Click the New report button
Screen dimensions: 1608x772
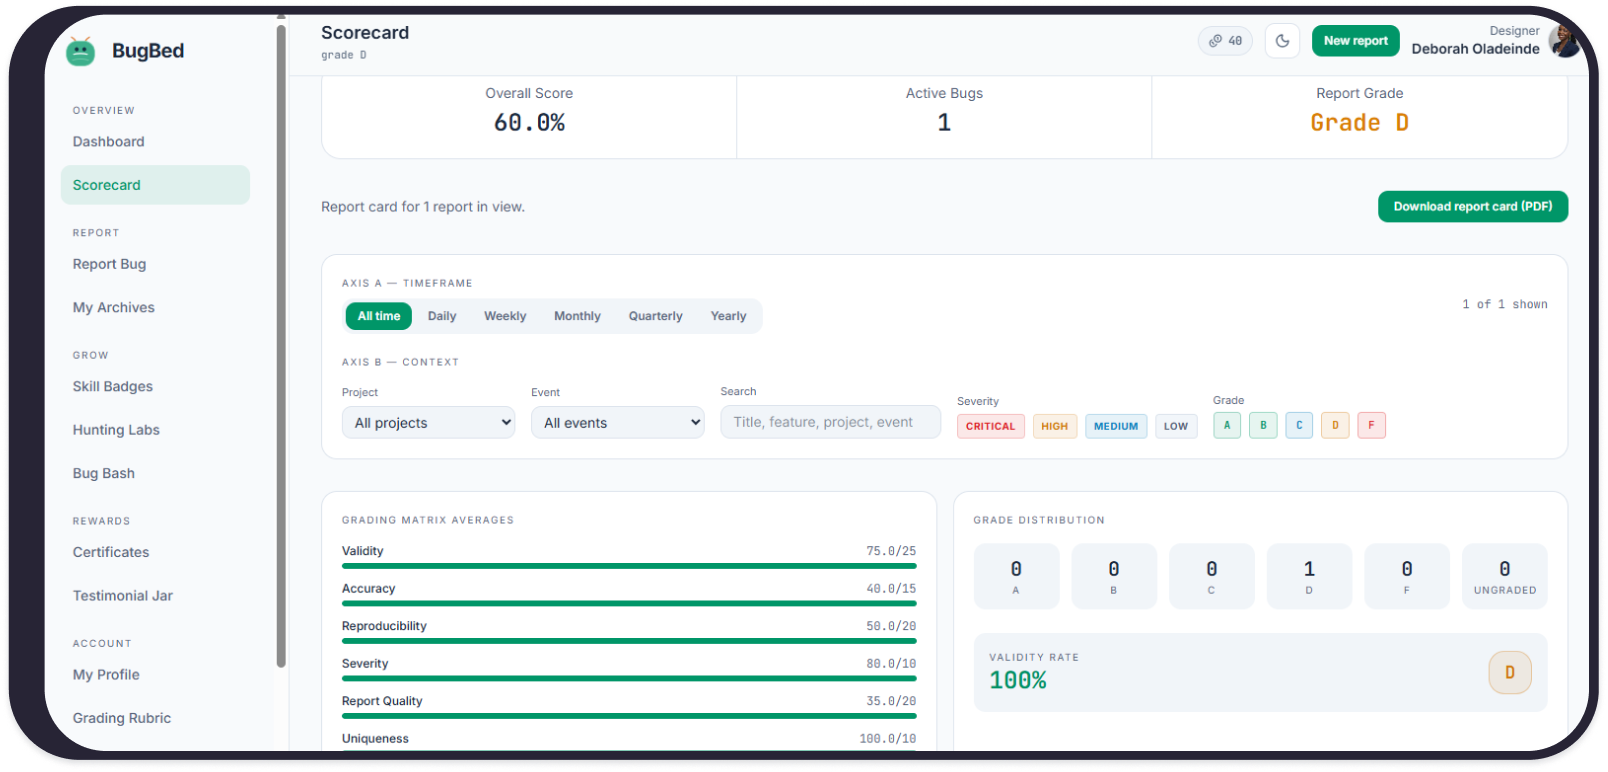(x=1355, y=41)
